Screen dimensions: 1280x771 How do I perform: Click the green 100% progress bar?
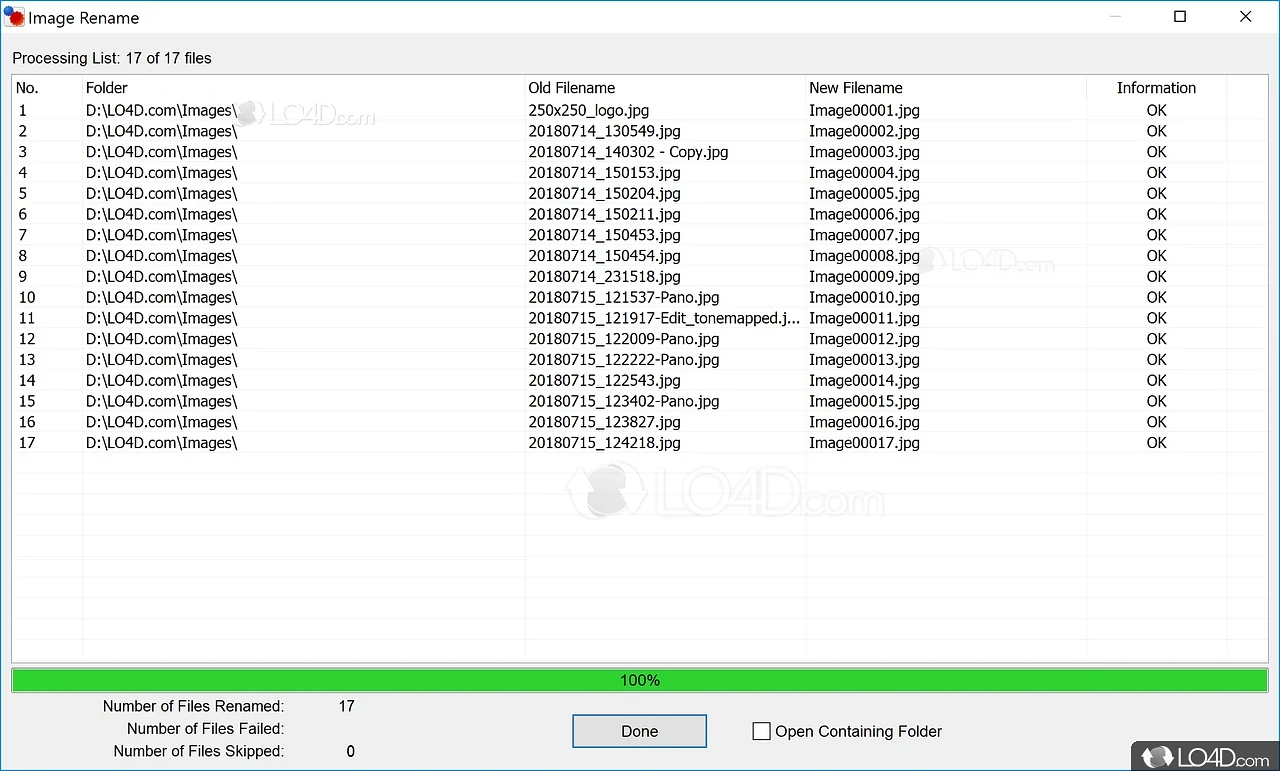[640, 680]
